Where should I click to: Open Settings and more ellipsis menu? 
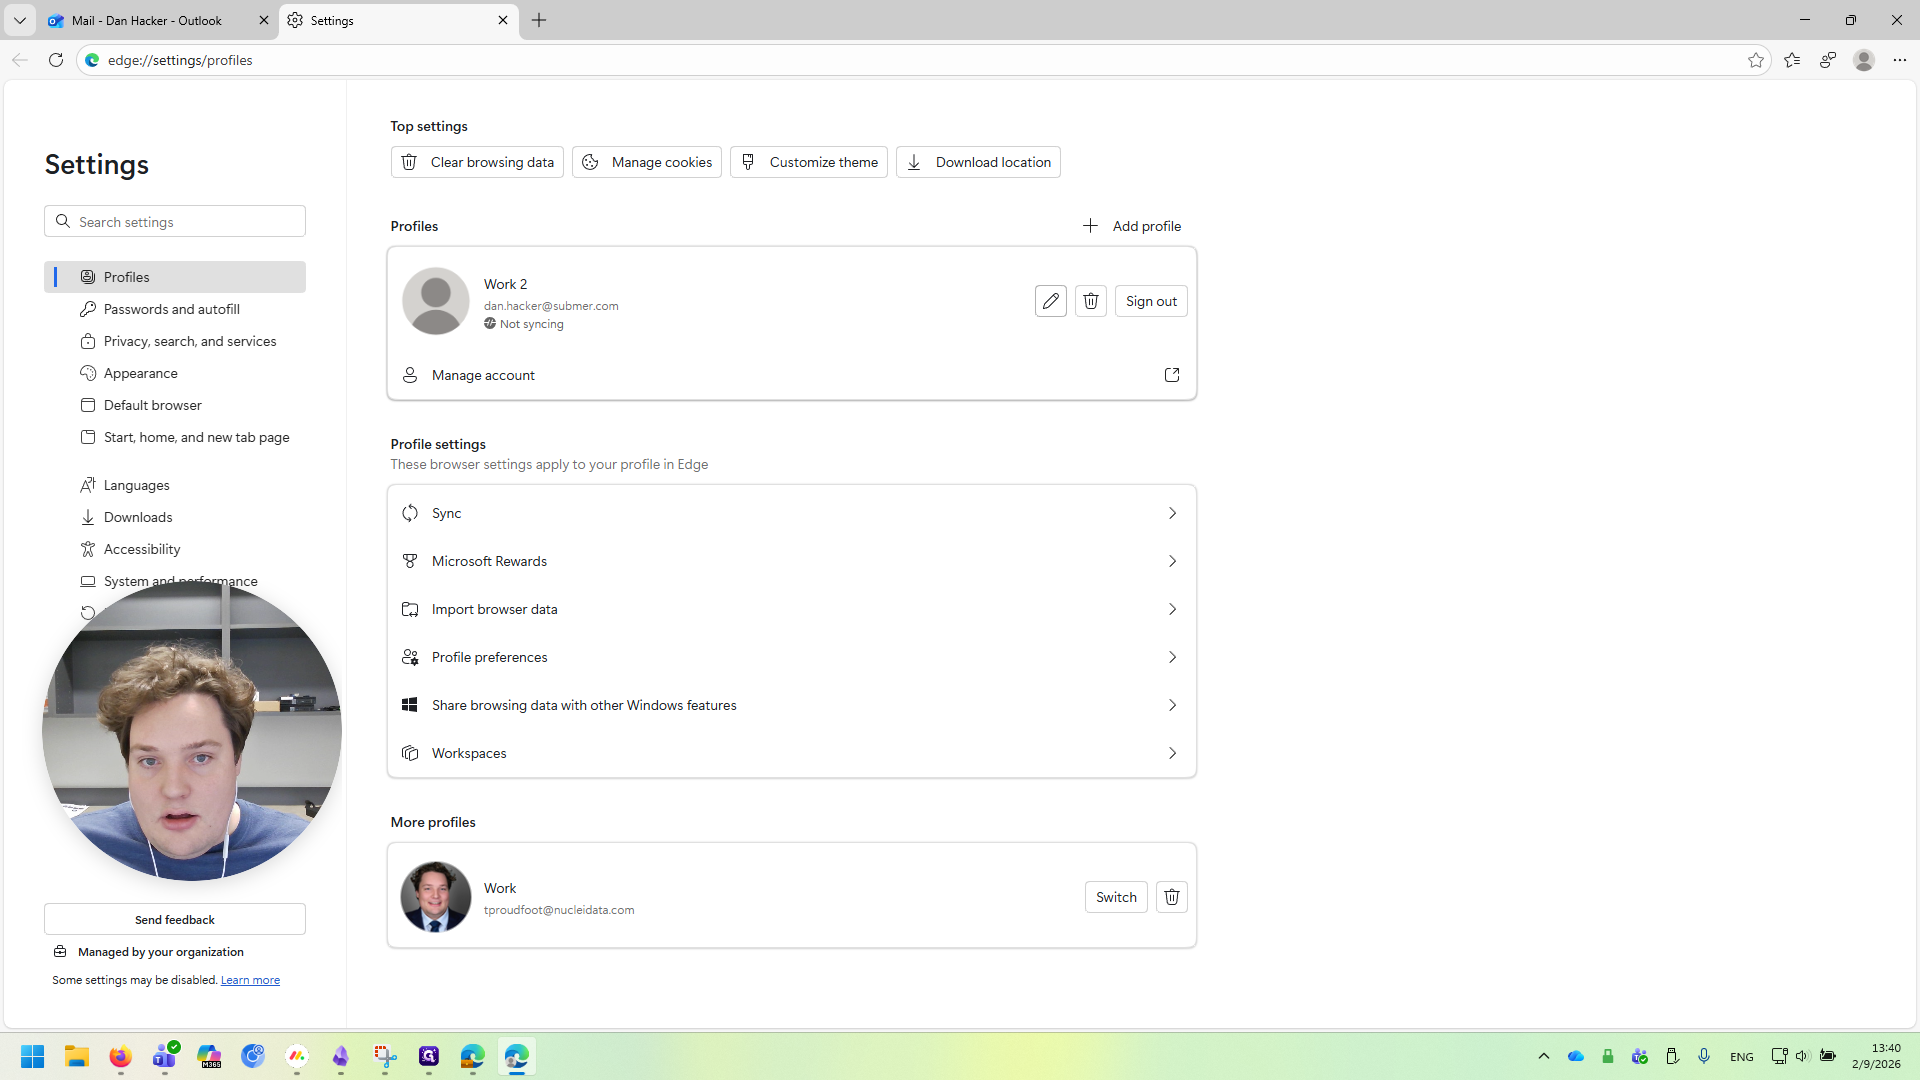point(1900,60)
